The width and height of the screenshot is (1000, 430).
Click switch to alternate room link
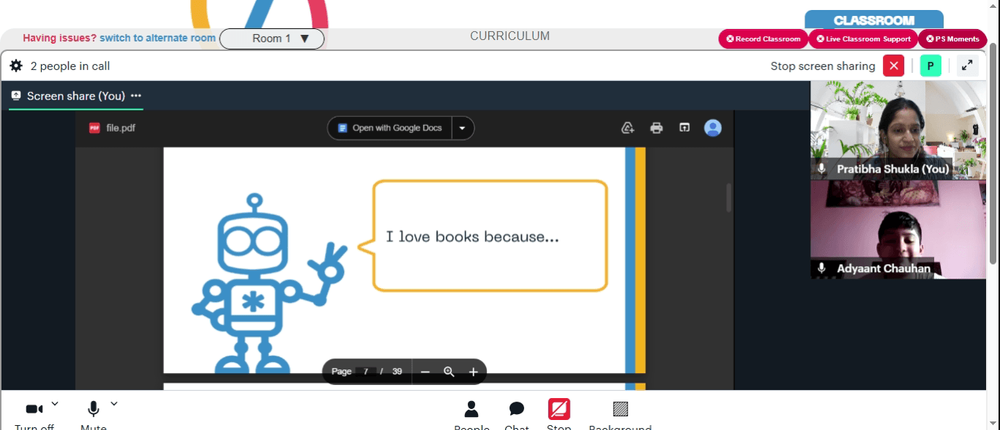click(x=158, y=38)
